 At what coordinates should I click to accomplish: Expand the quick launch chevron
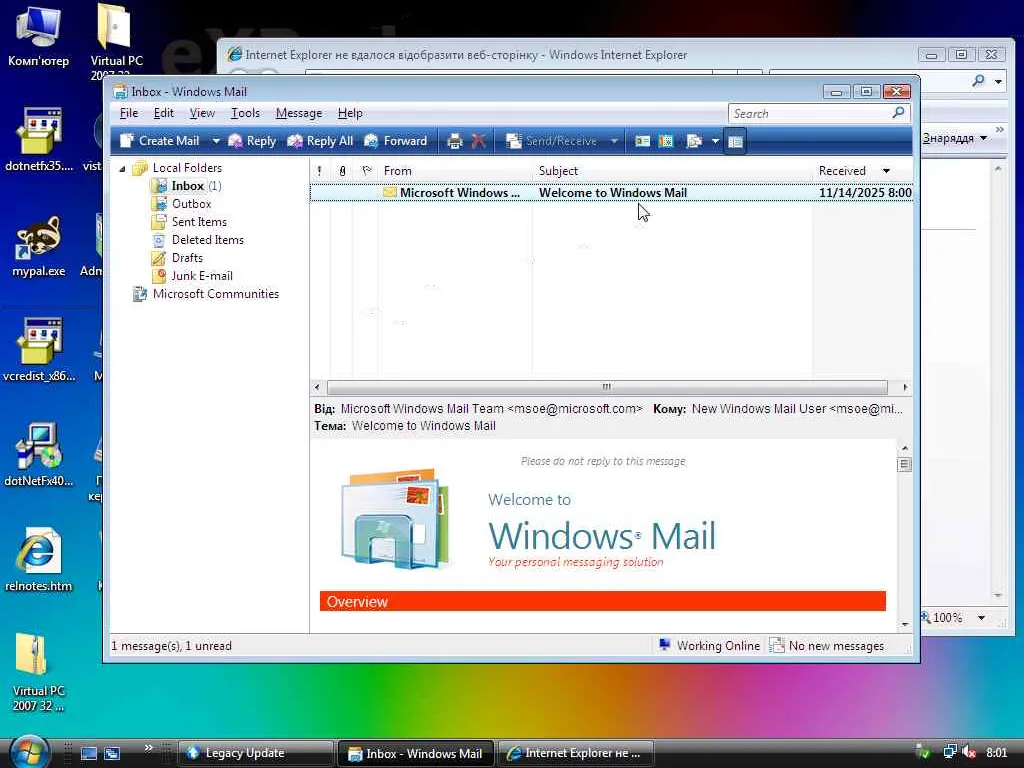pos(148,748)
